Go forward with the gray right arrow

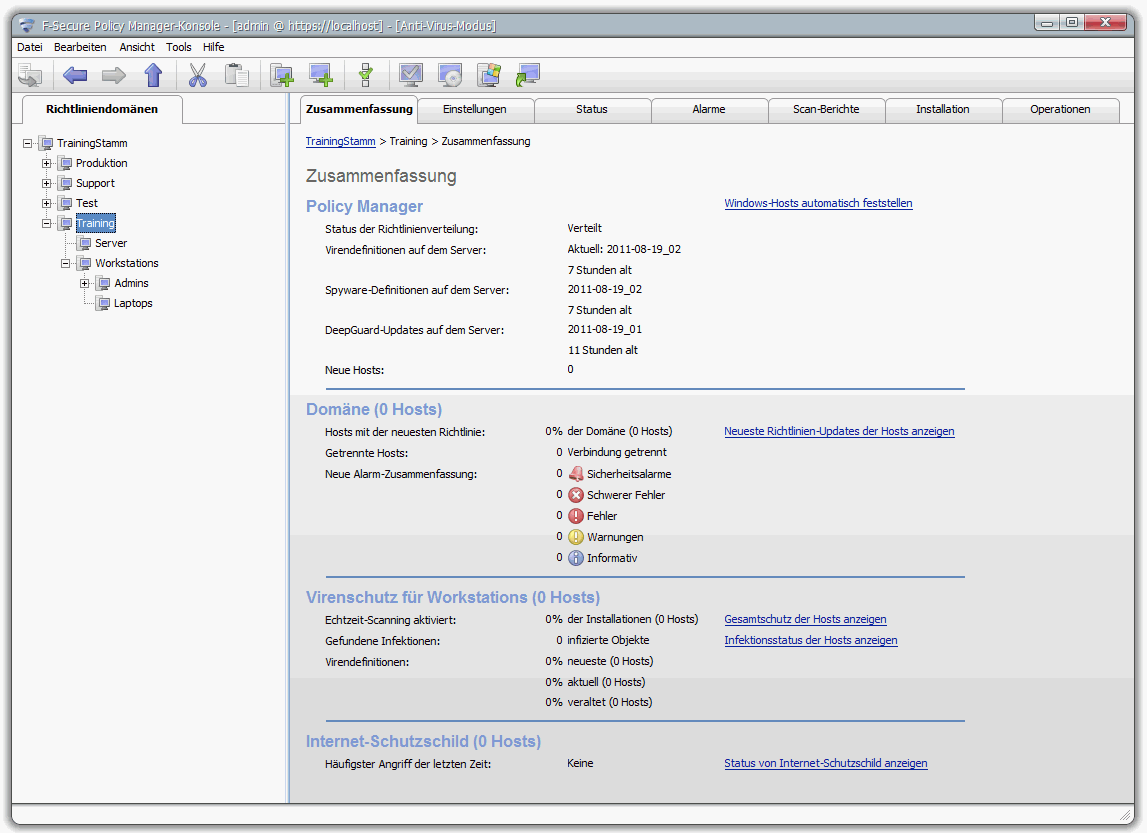[113, 75]
